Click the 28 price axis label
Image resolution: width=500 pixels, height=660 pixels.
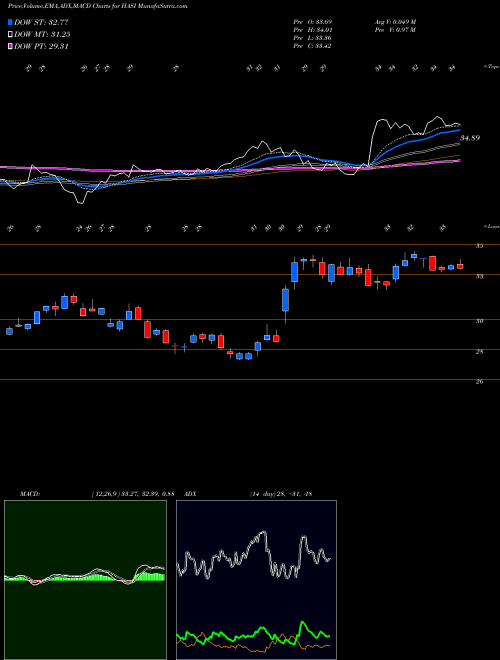480,351
